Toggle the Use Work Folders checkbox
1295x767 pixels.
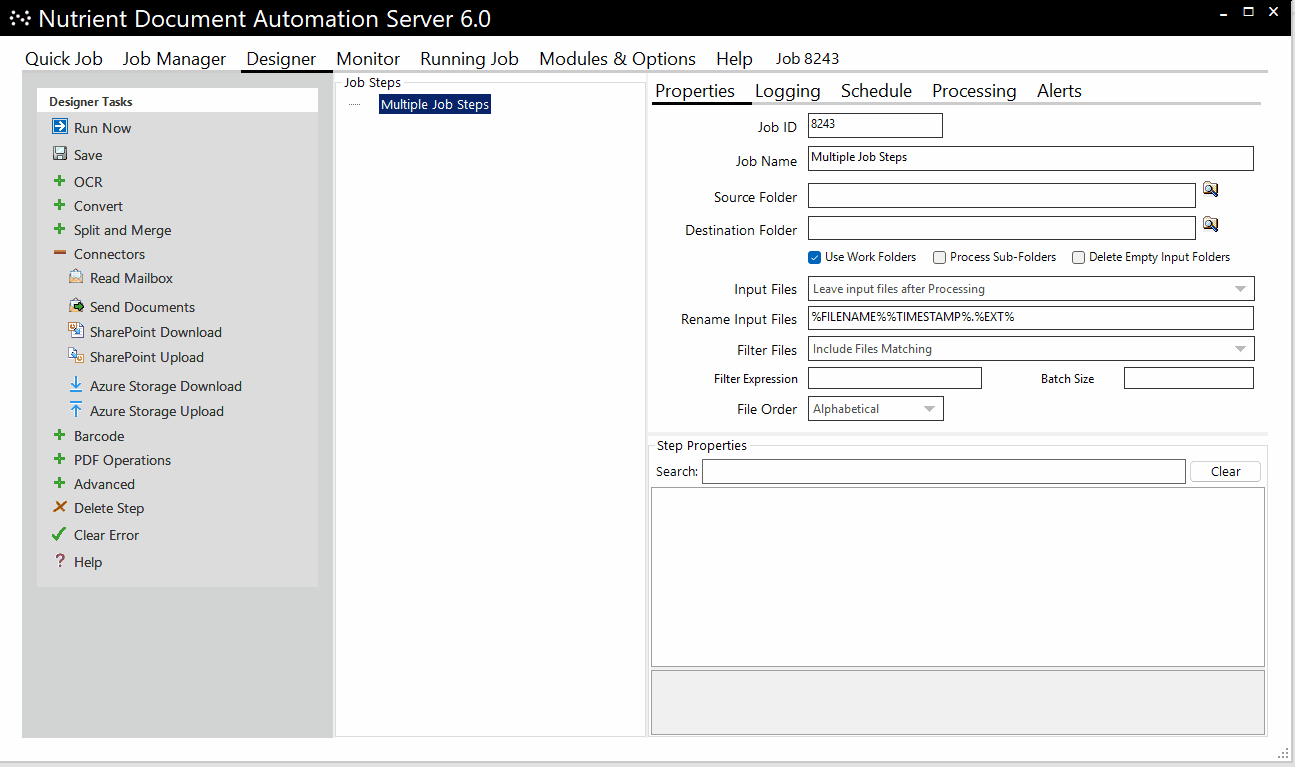(x=814, y=257)
